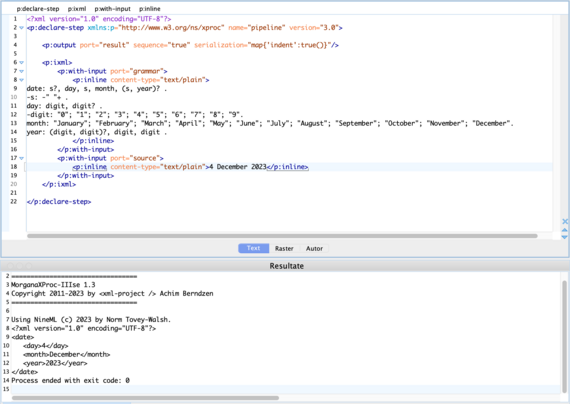Image resolution: width=570 pixels, height=404 pixels.
Task: Click the day rule on line 11
Action: point(64,106)
